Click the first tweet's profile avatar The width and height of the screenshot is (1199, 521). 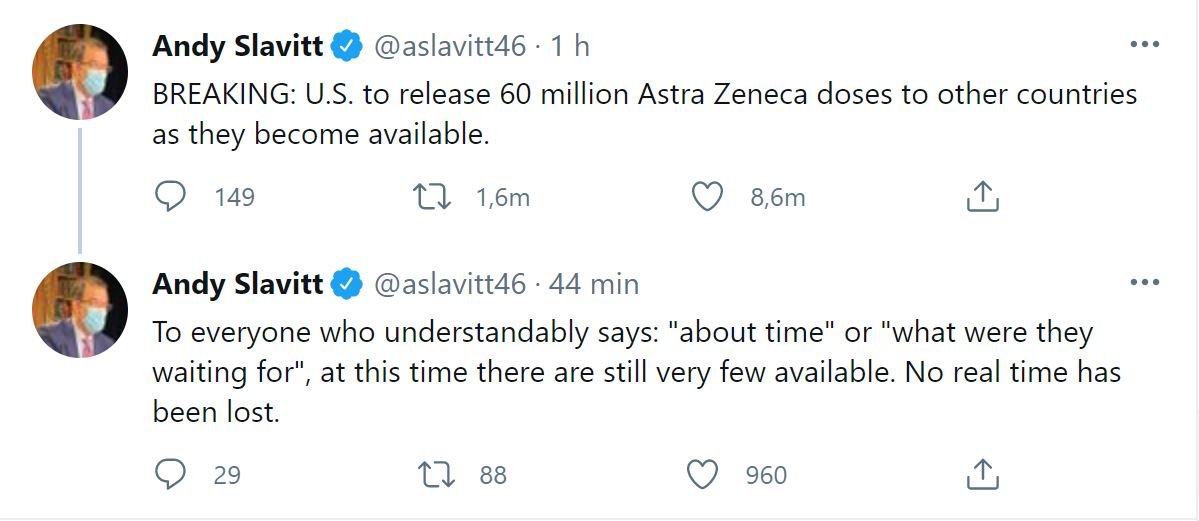coord(80,73)
